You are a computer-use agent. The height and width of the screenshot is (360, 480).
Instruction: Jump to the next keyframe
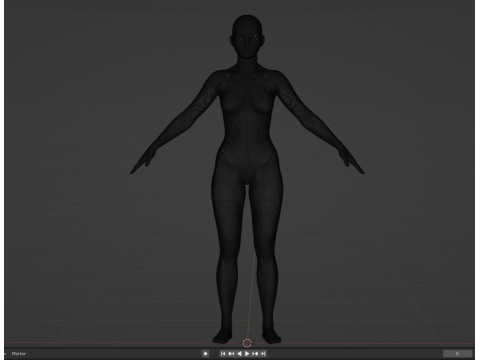pos(255,354)
